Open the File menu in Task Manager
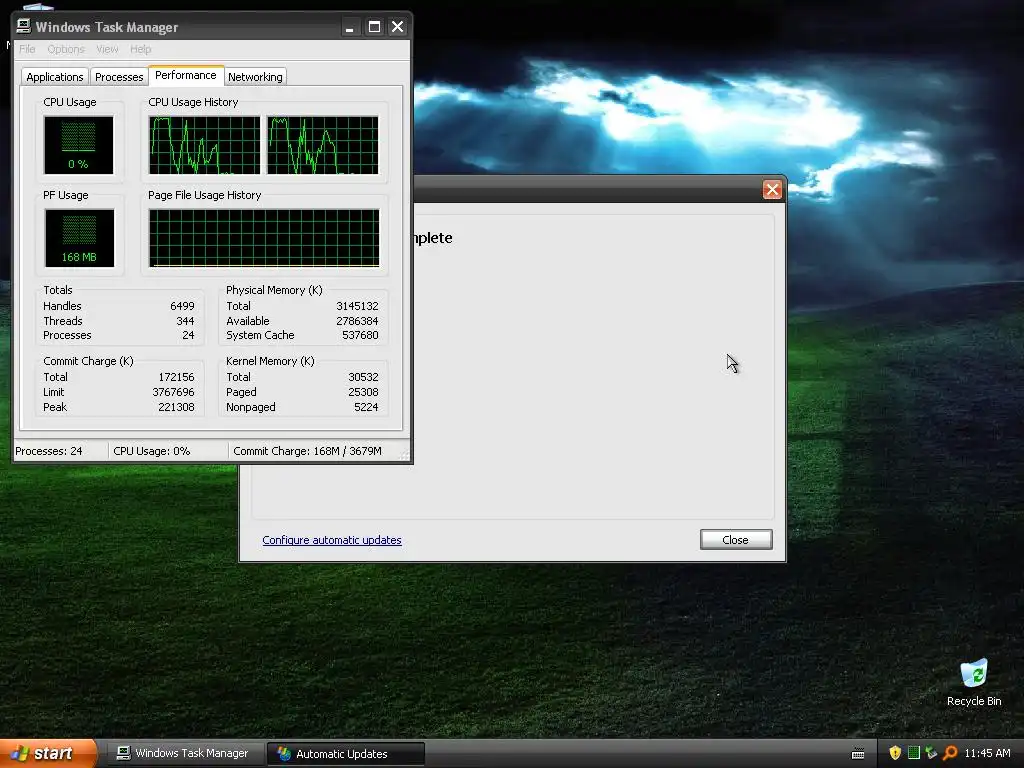Screen dimensions: 1024x768 click(x=27, y=49)
